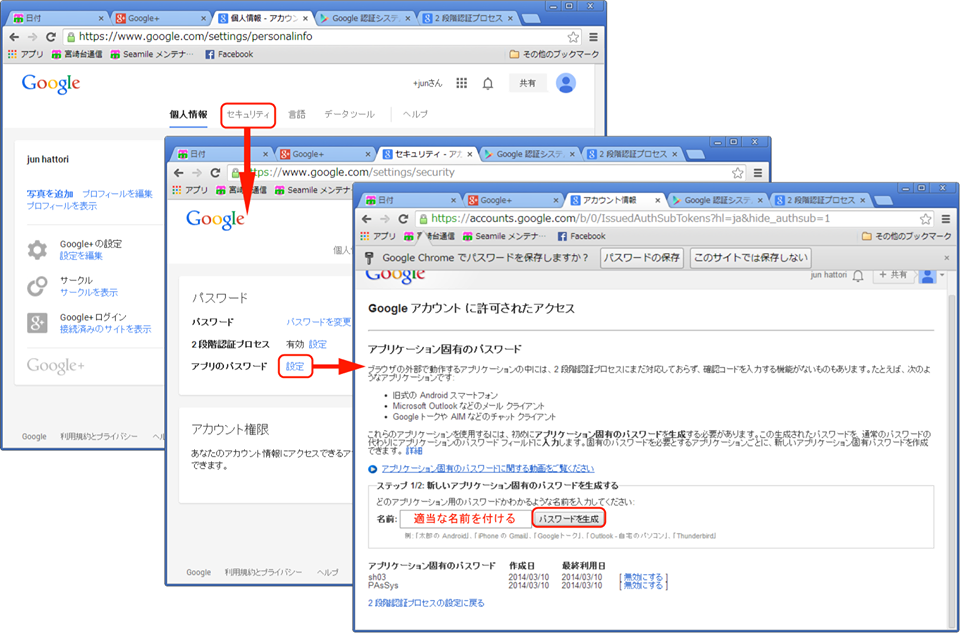
Task: Open the Facebook bookmark in the personalinfo window
Action: (229, 54)
